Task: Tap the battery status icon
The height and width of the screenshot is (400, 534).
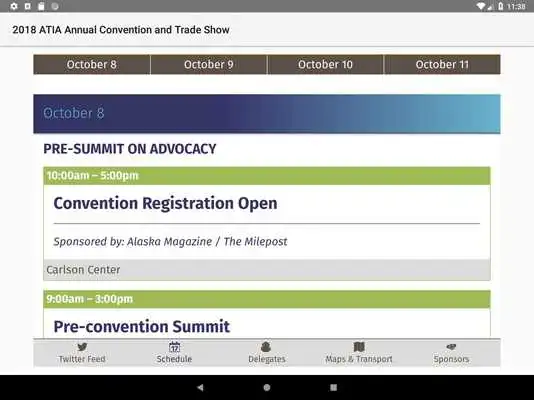Action: pos(500,6)
